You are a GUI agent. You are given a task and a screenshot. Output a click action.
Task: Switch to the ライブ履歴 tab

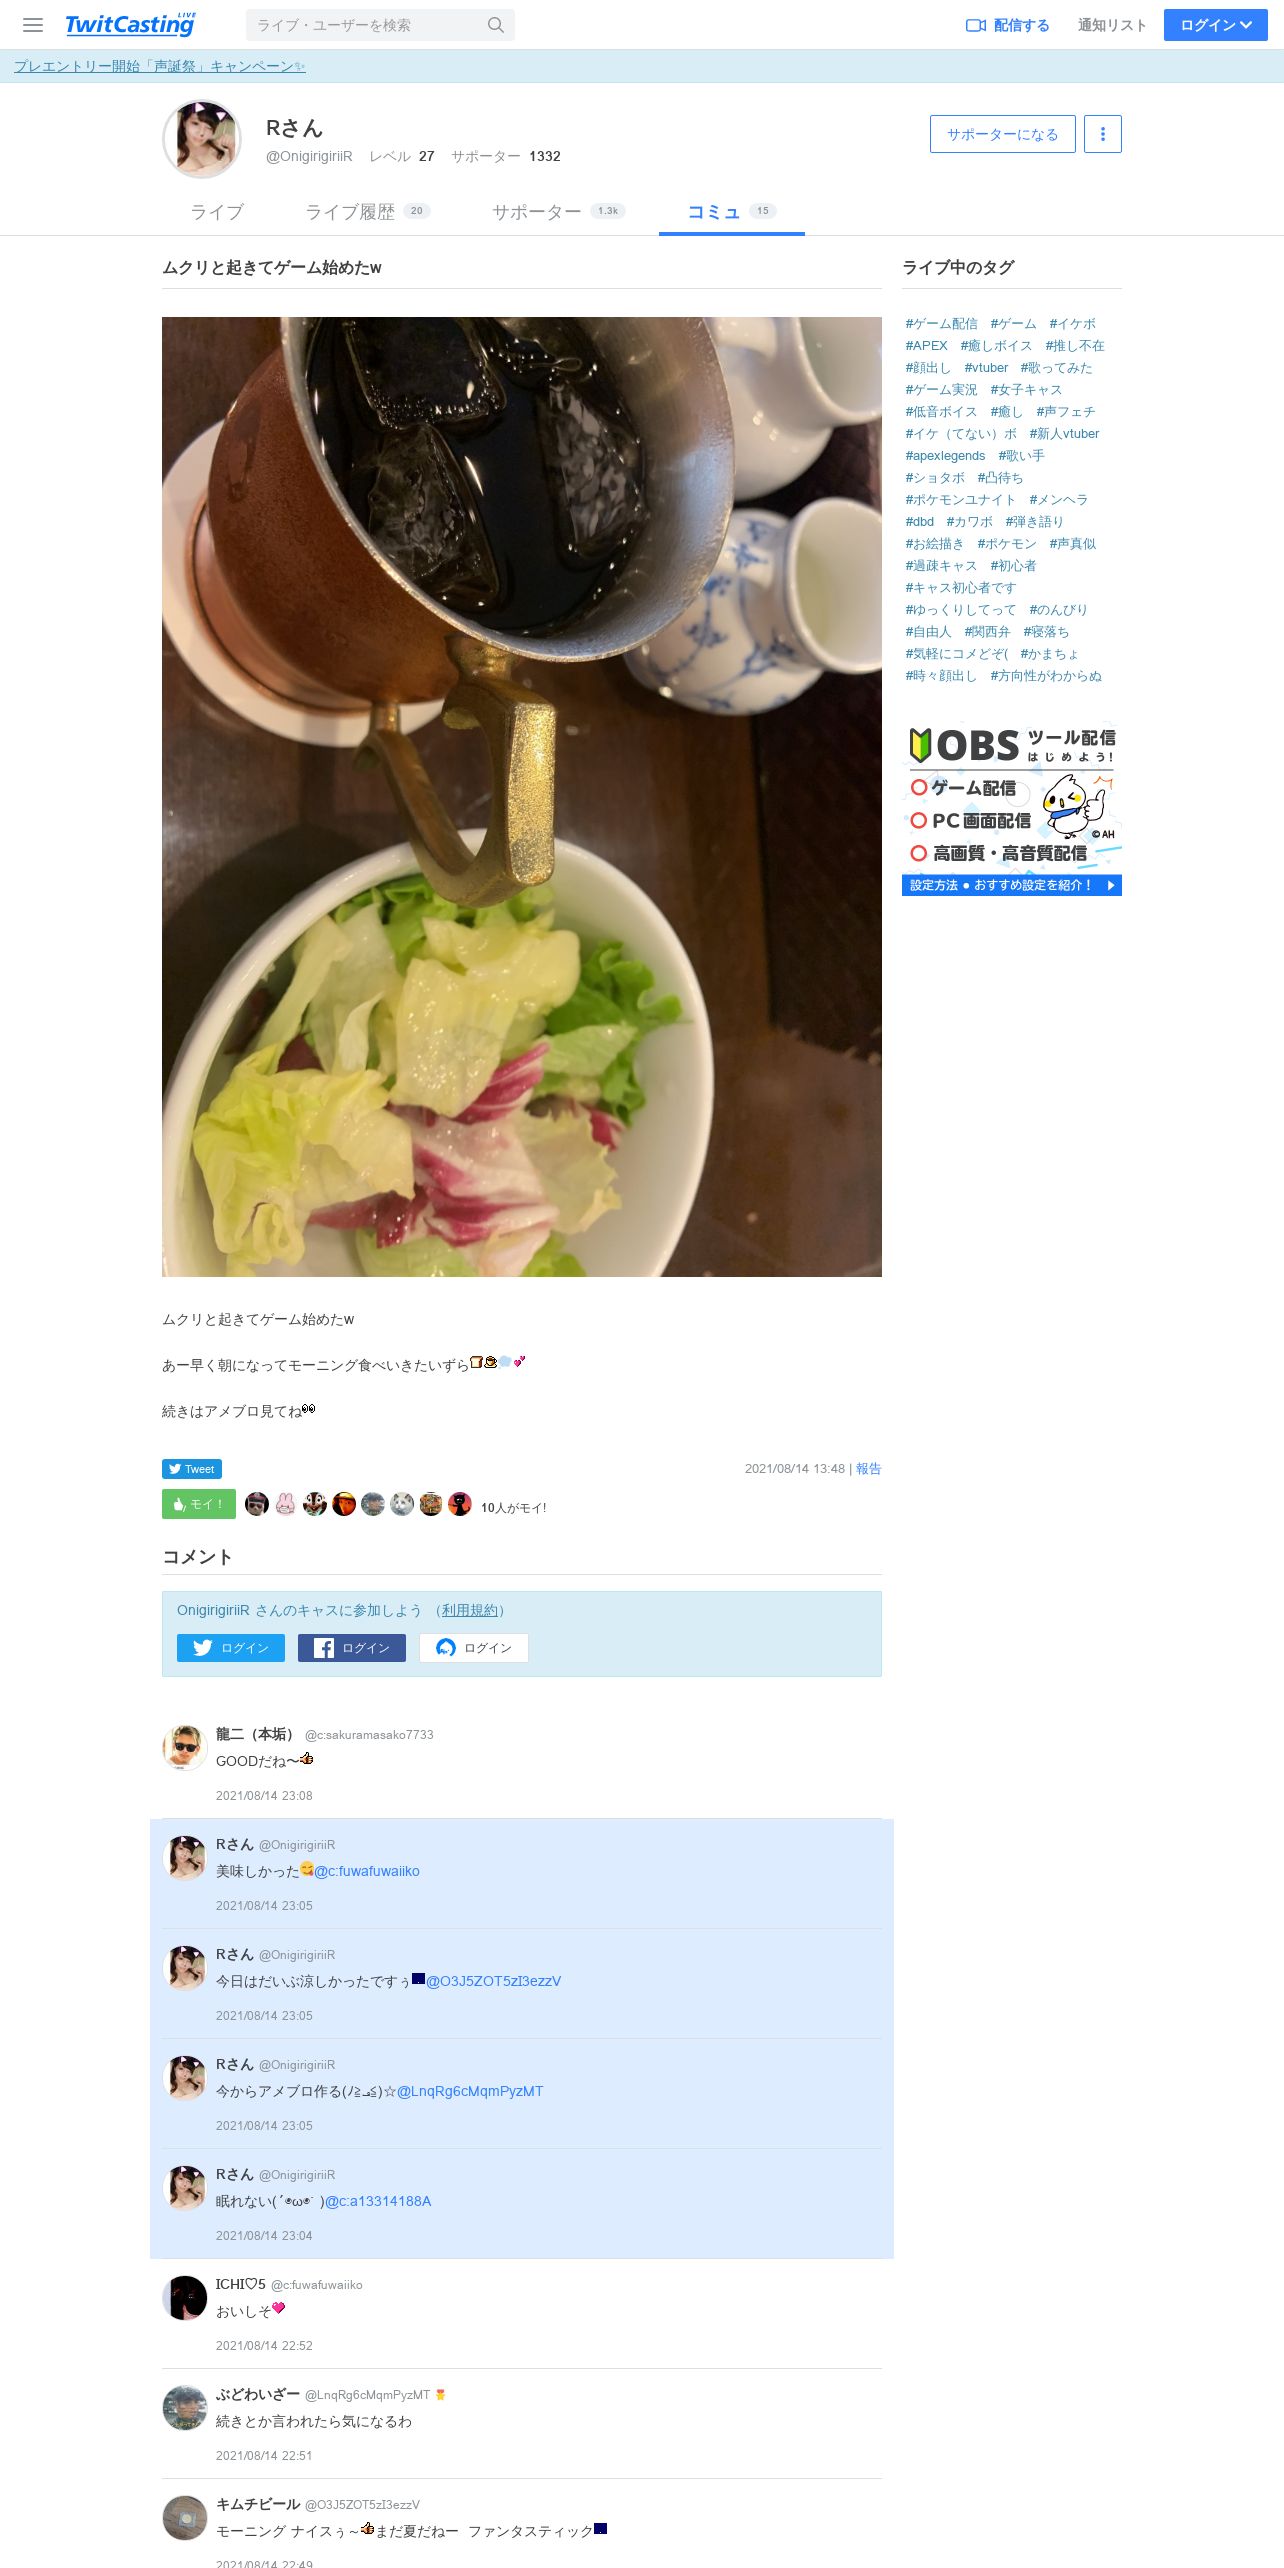[367, 212]
